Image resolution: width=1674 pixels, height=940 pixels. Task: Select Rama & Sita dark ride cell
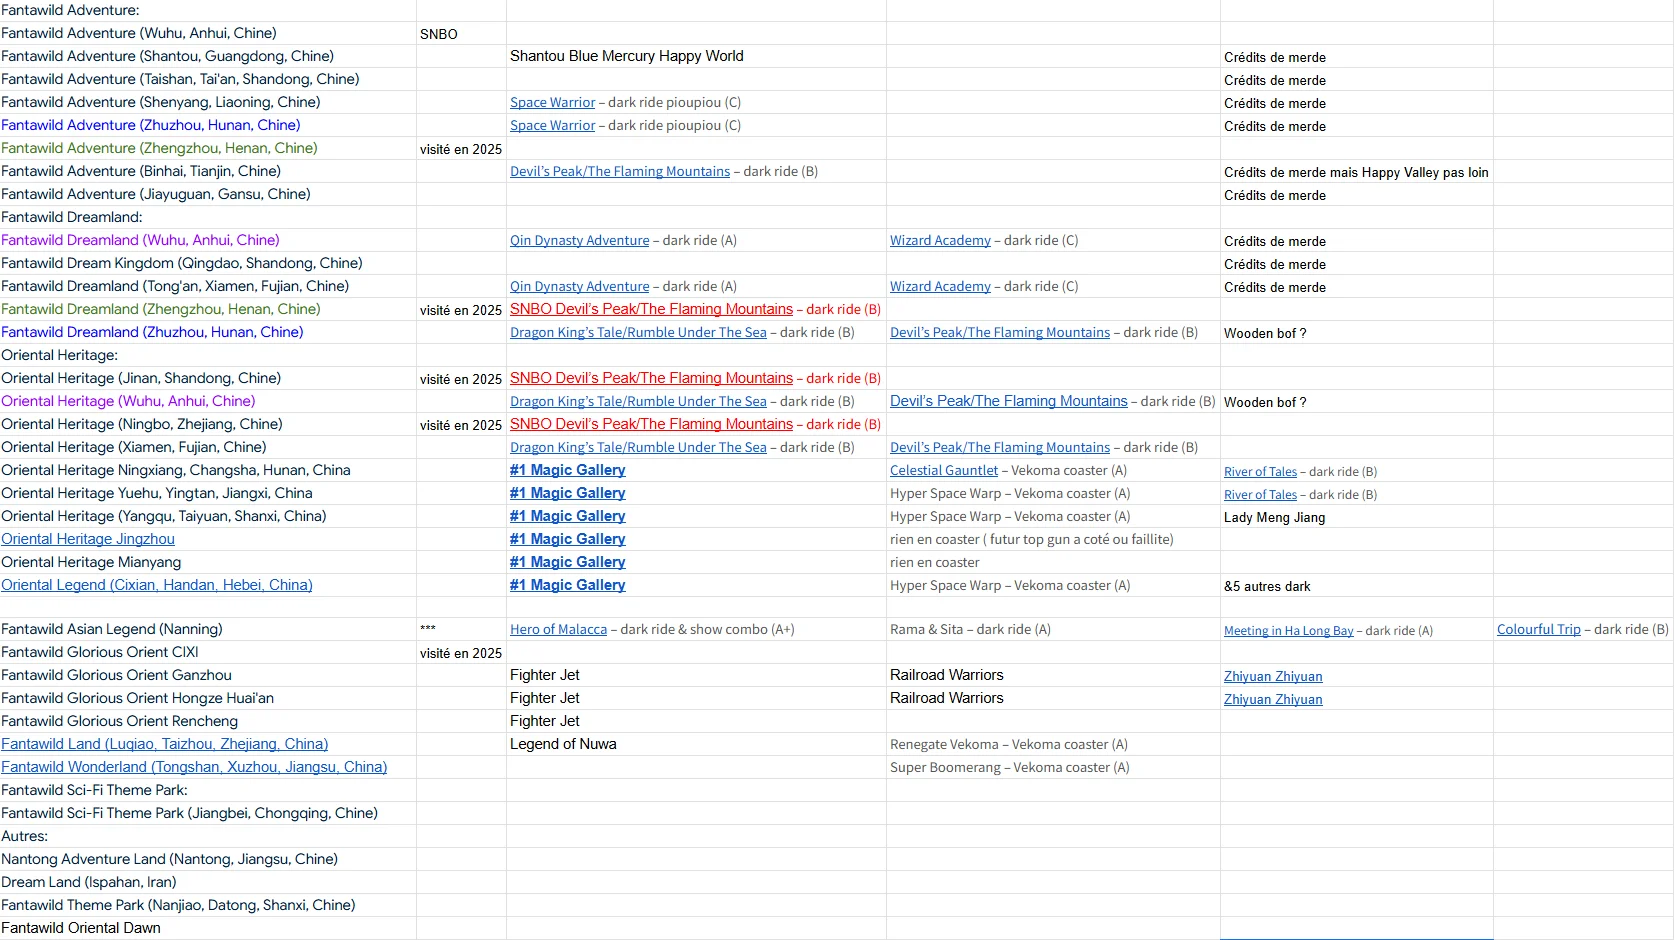[x=1053, y=629]
